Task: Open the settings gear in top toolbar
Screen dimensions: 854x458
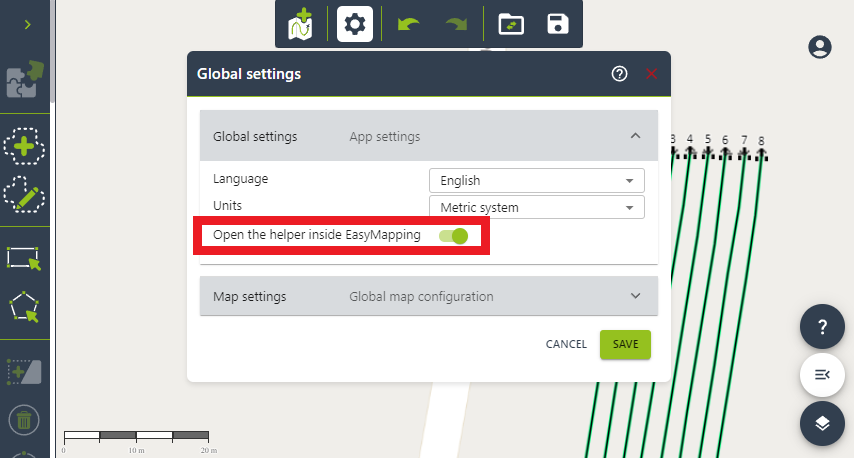Action: pyautogui.click(x=355, y=24)
